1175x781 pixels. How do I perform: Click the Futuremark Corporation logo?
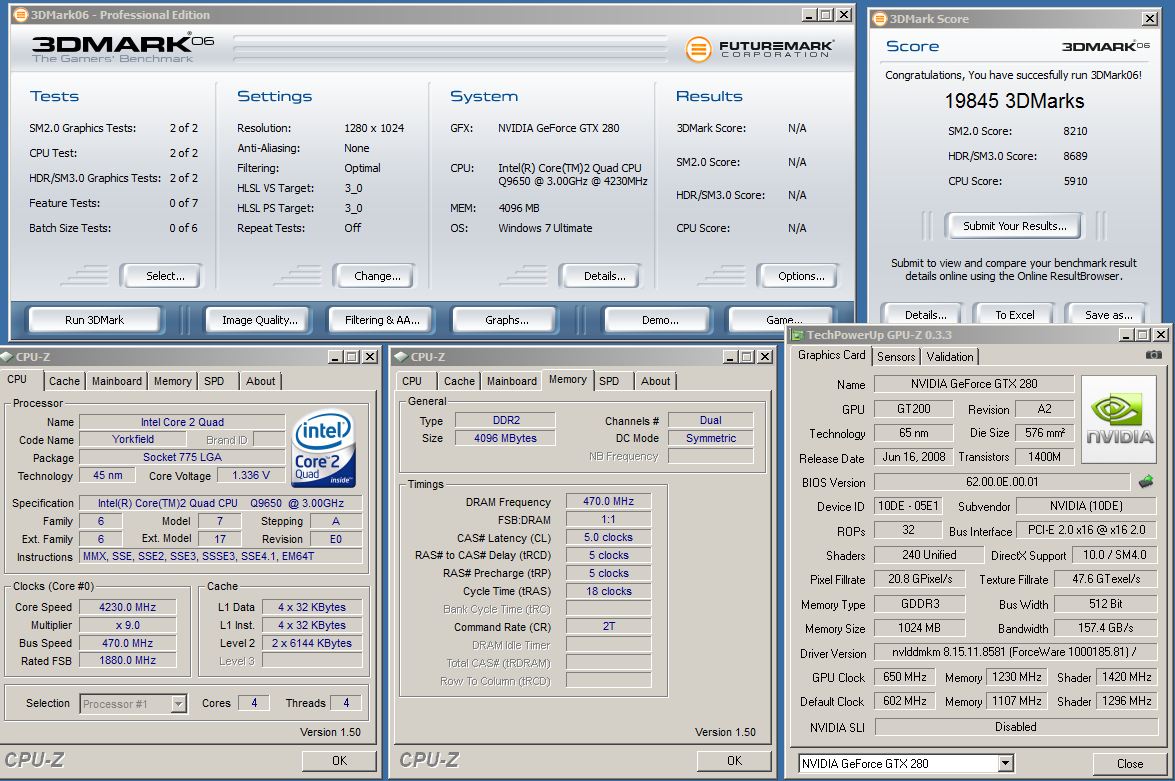[x=759, y=49]
